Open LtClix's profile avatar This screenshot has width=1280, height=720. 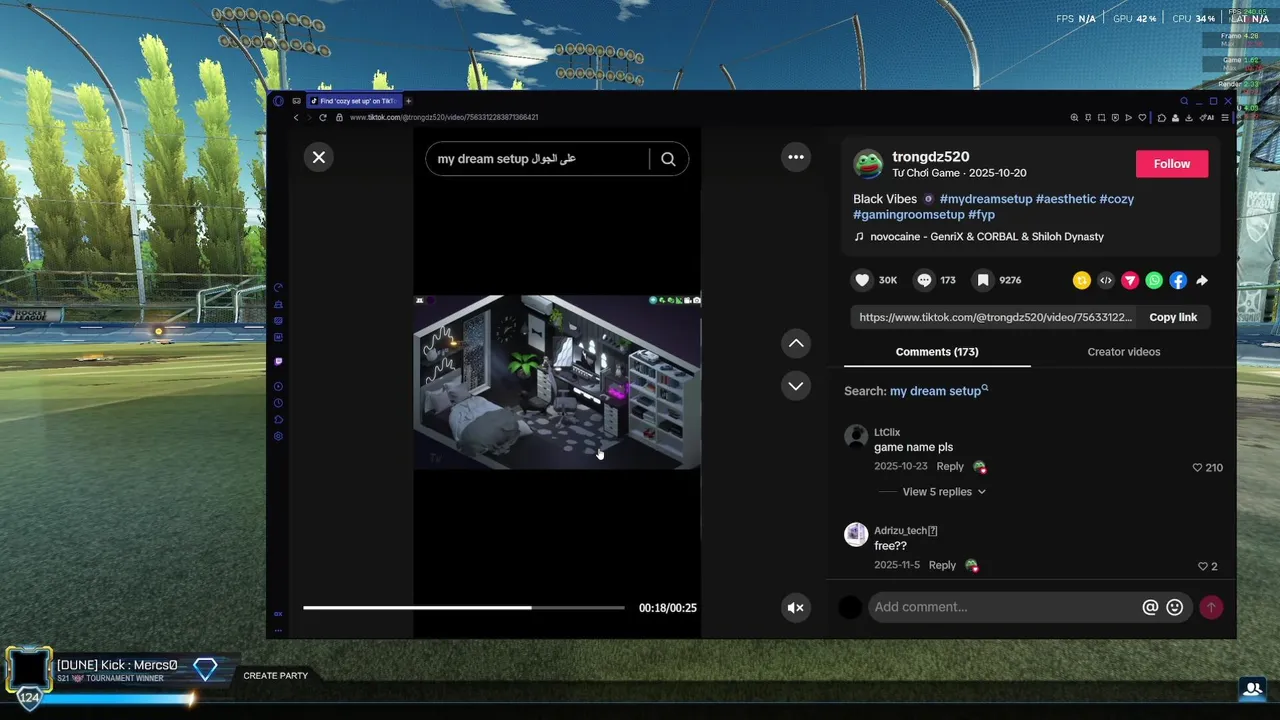856,436
